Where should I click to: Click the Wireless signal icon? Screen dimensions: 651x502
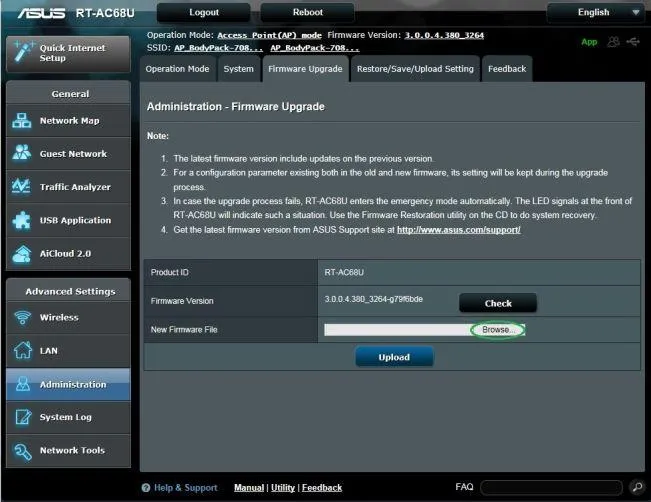pos(22,317)
